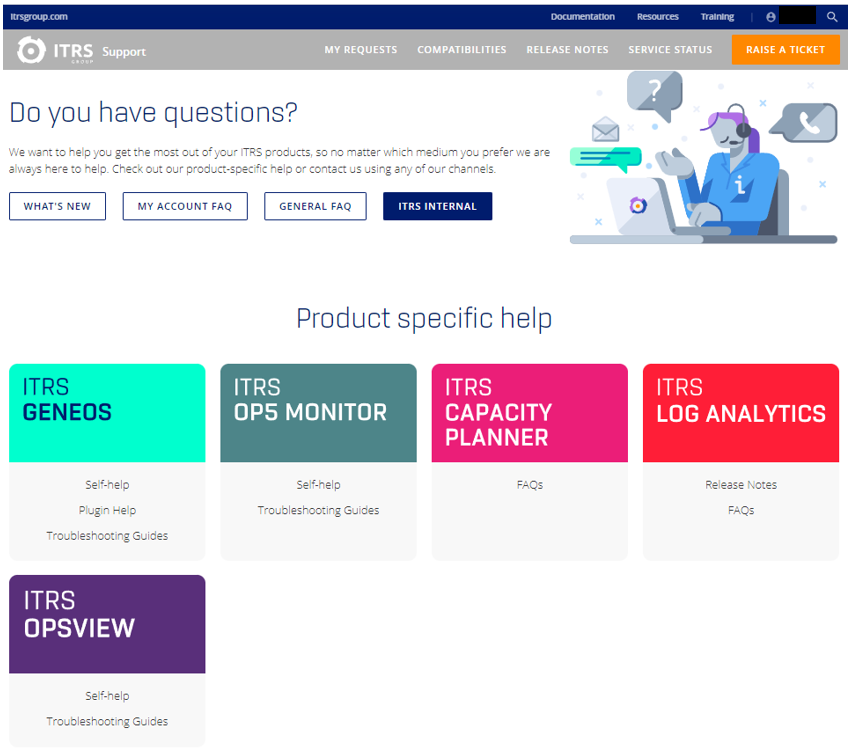Click the Raise a Ticket button

pos(785,50)
